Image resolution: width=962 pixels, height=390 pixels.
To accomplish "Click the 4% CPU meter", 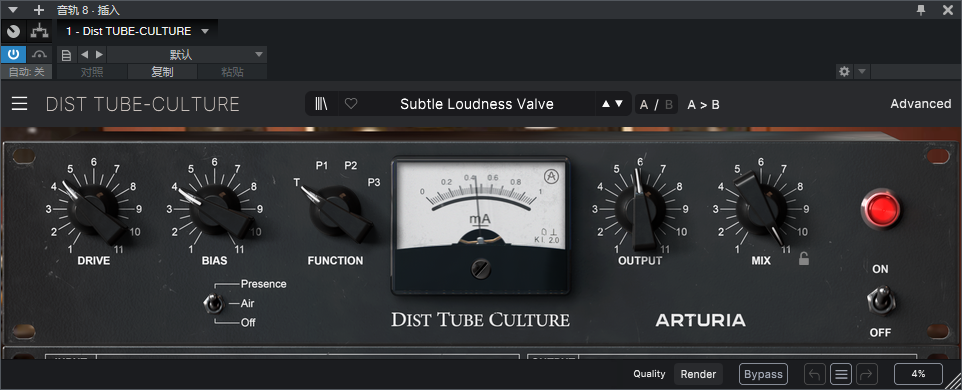I will (918, 374).
